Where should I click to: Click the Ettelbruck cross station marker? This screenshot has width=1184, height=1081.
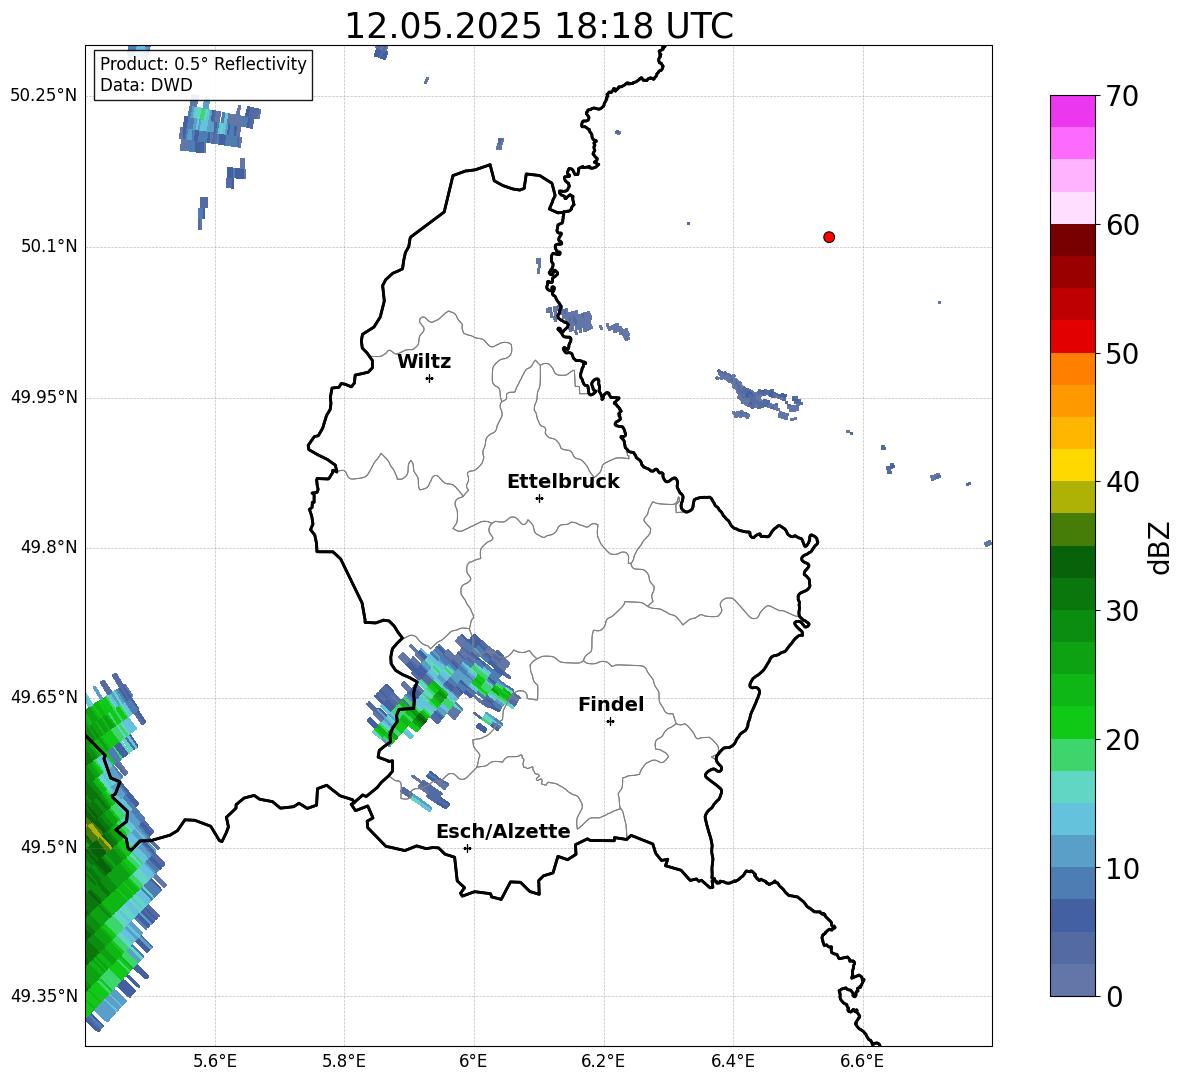click(x=539, y=498)
